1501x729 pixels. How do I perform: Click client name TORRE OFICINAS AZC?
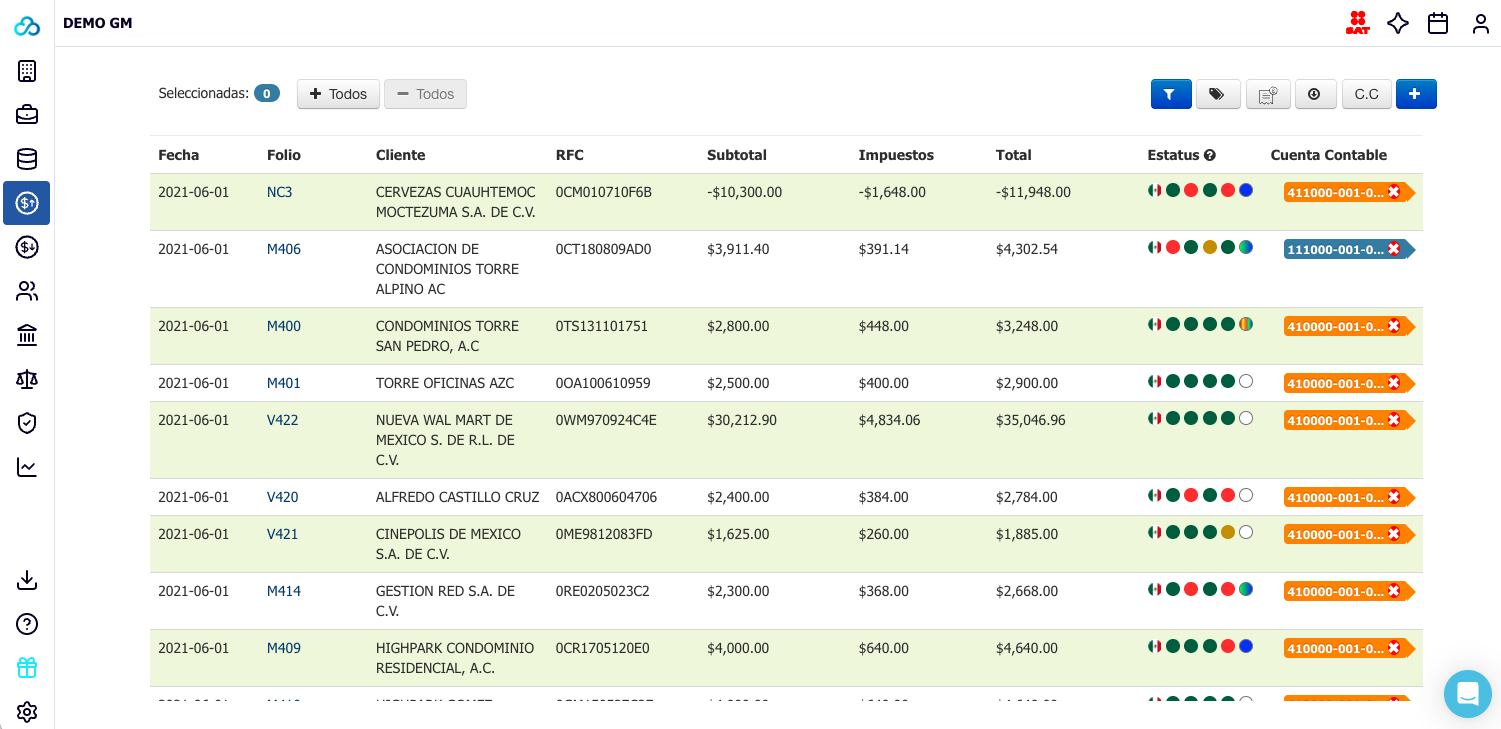coord(444,383)
